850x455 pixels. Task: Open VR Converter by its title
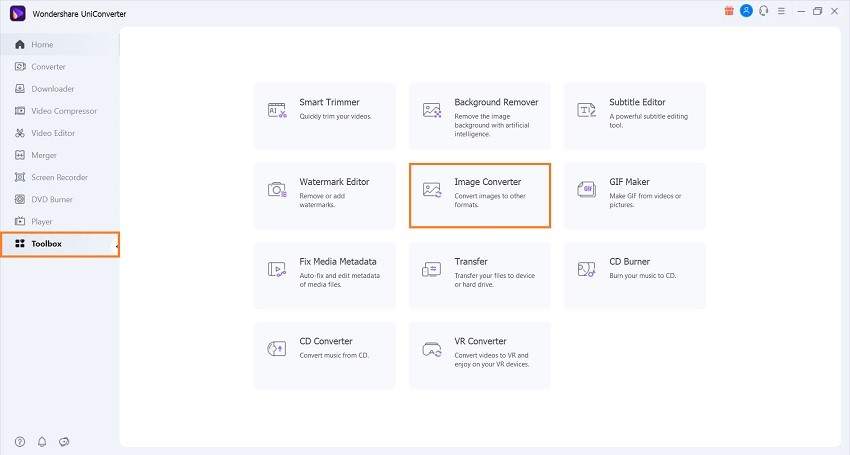click(480, 341)
